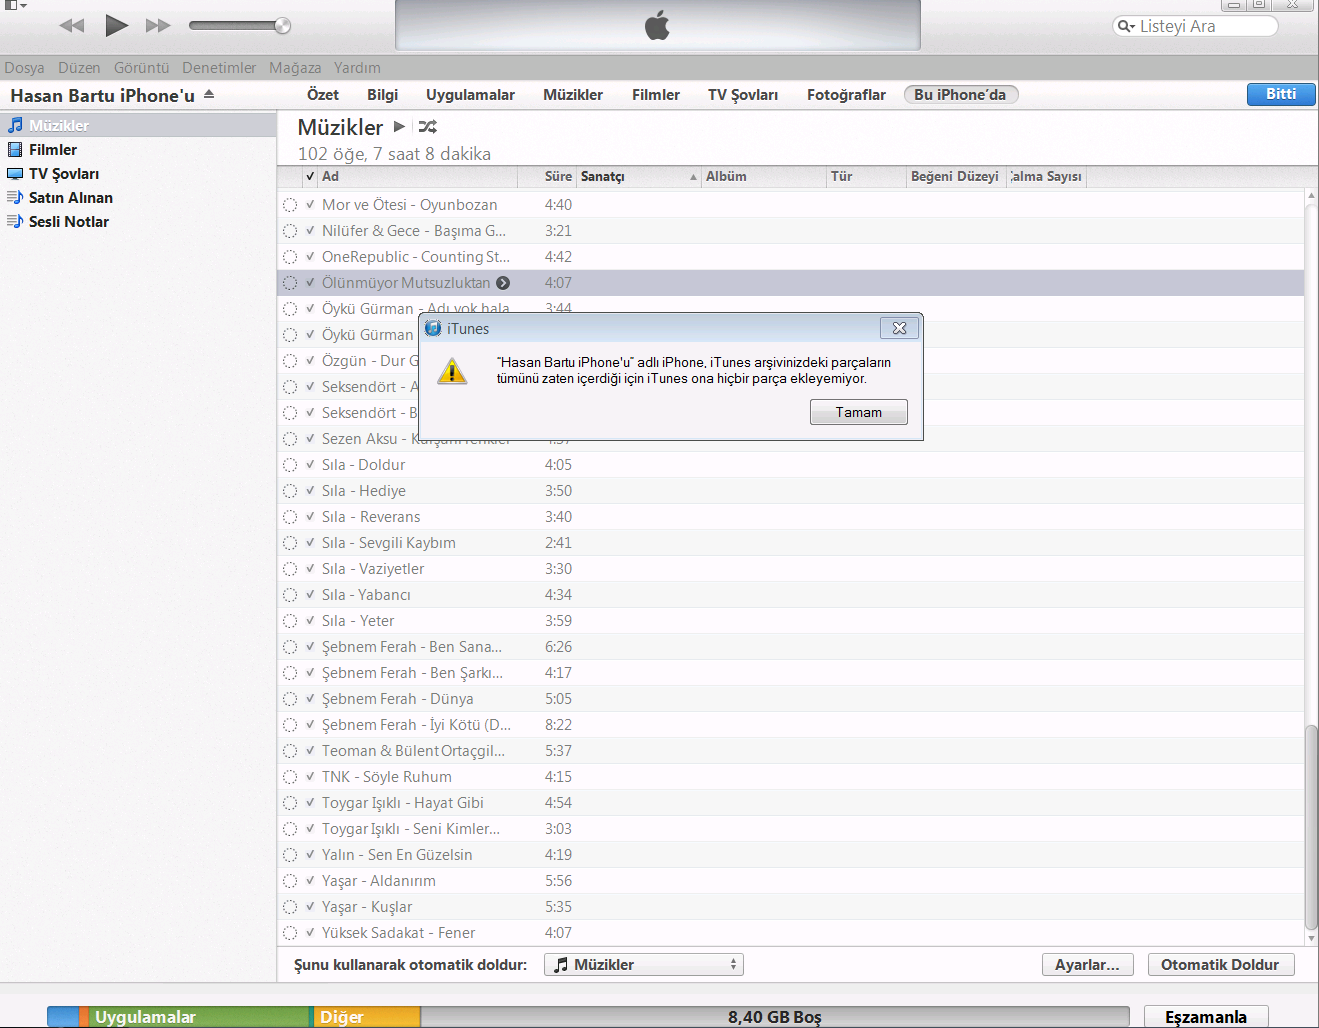Uncheck Sıla - Doldur checkbox
1319x1028 pixels.
(x=310, y=464)
